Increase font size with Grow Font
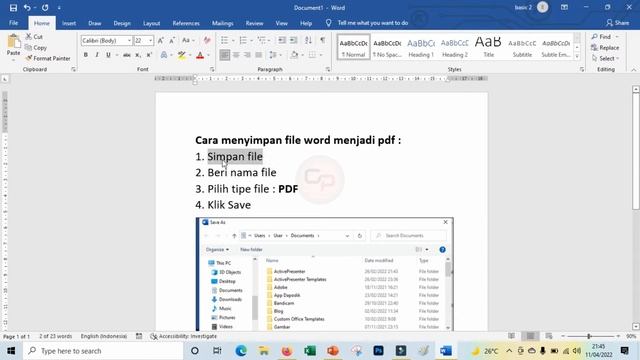 pyautogui.click(x=160, y=40)
